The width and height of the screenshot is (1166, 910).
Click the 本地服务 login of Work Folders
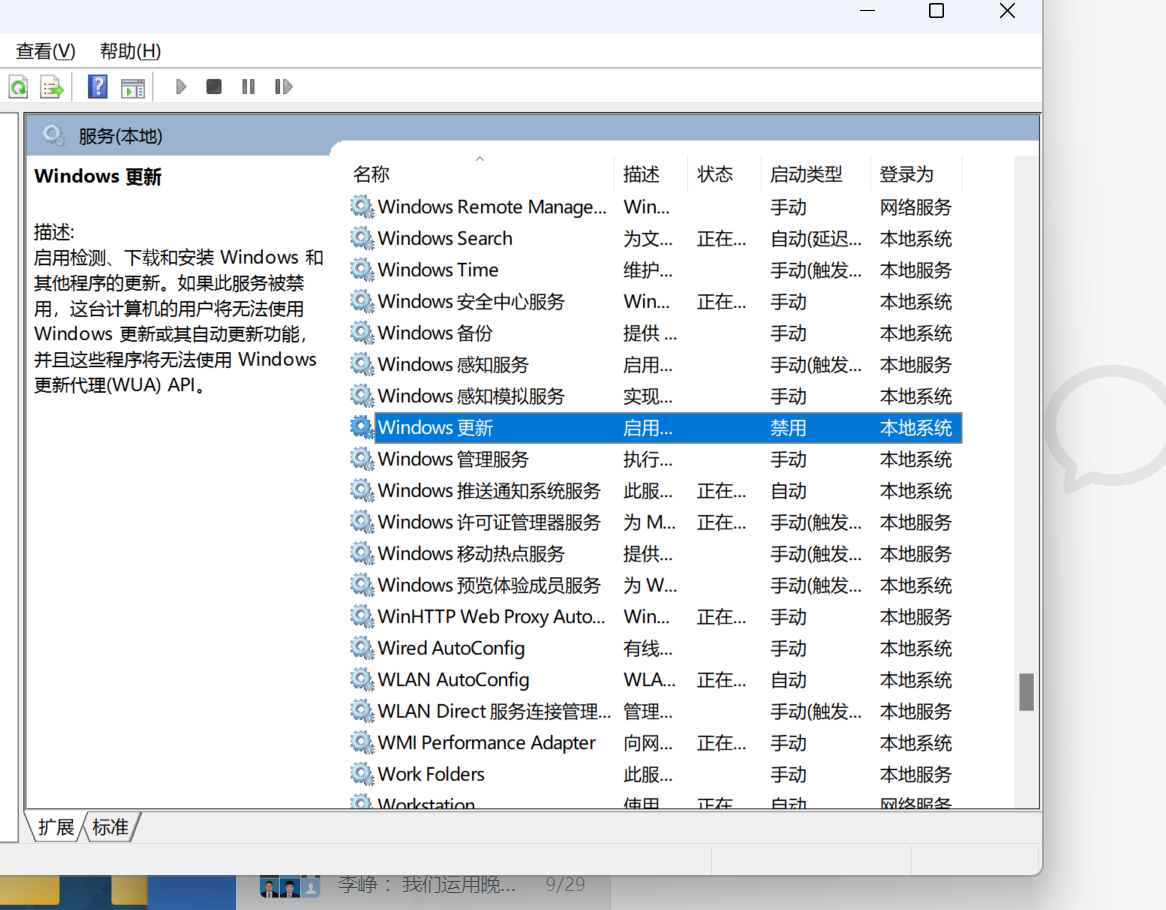coord(915,774)
